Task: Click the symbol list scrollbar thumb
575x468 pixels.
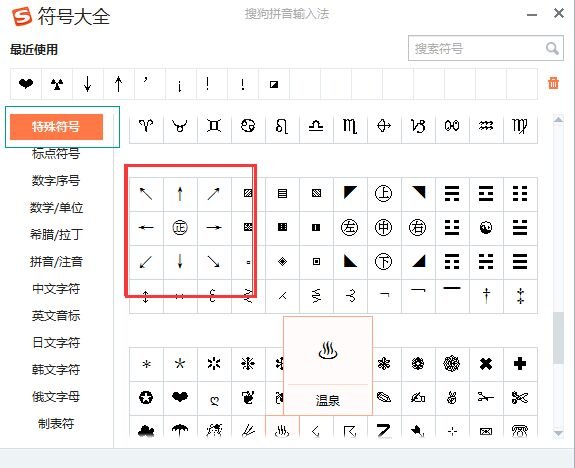Action: 558,337
